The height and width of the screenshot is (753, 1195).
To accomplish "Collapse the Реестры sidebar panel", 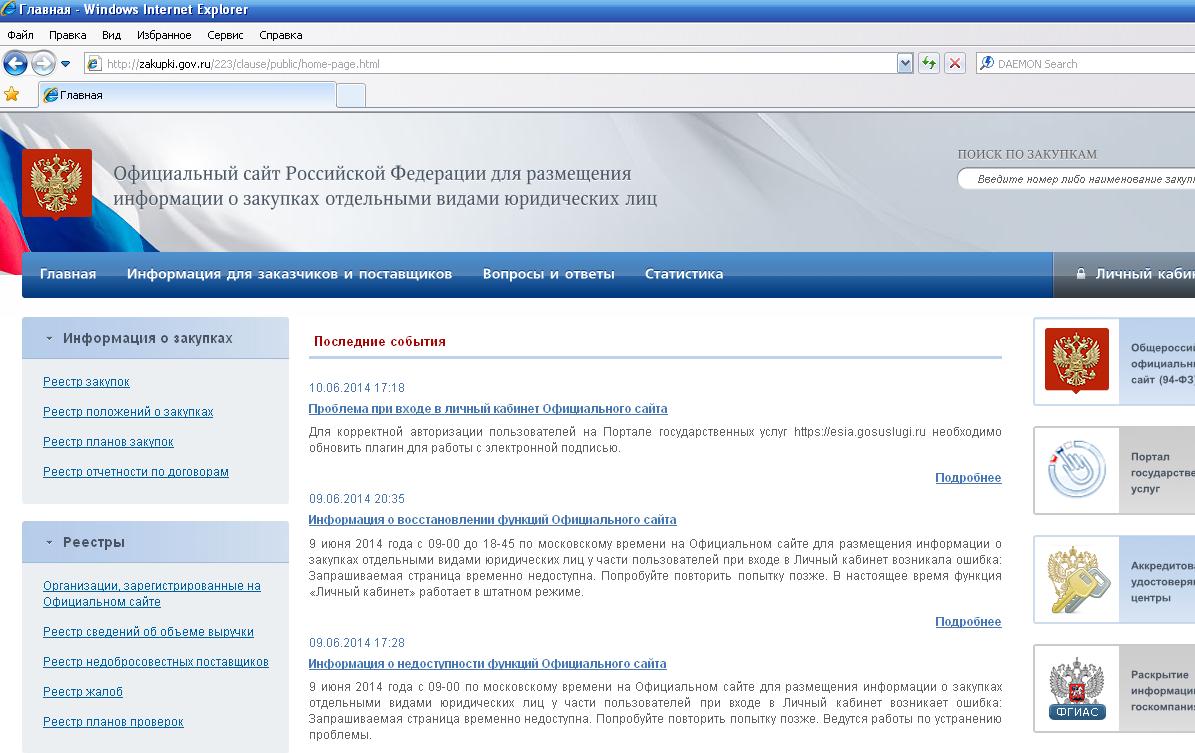I will pos(49,543).
